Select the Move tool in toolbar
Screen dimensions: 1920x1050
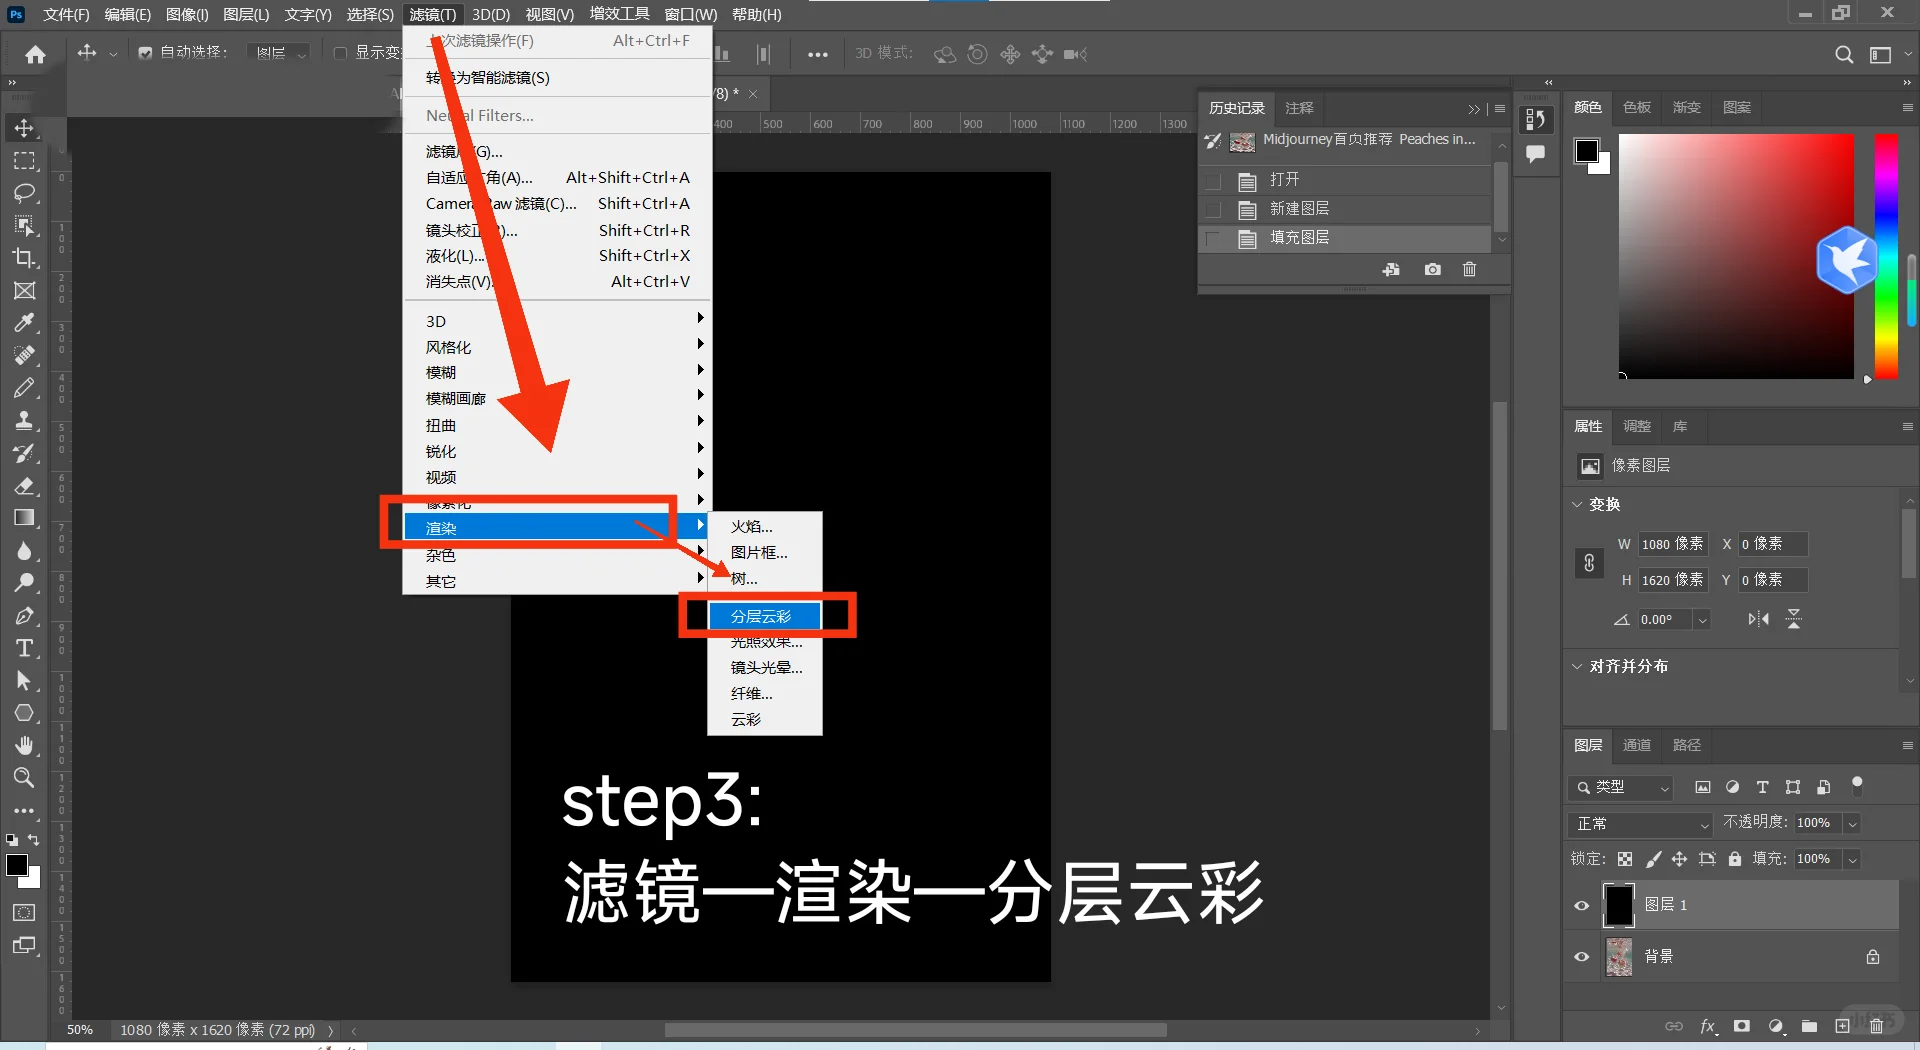pyautogui.click(x=24, y=128)
